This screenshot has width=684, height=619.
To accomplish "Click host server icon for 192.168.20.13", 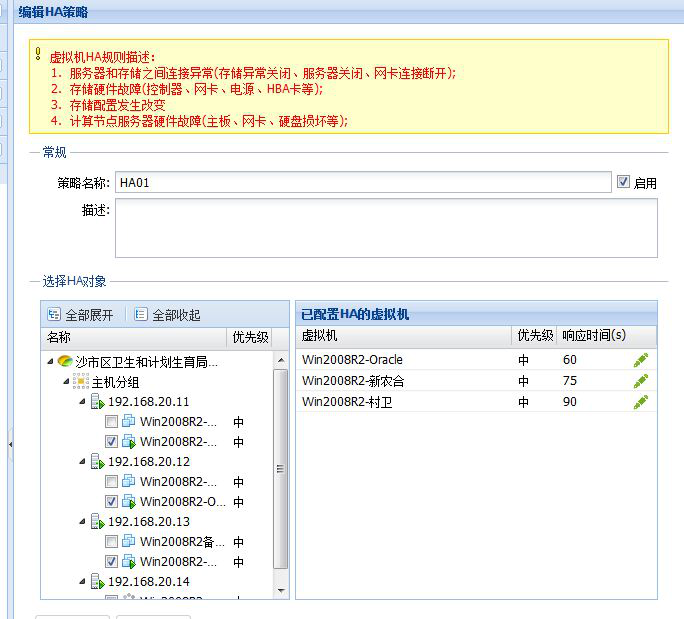I will pyautogui.click(x=97, y=522).
